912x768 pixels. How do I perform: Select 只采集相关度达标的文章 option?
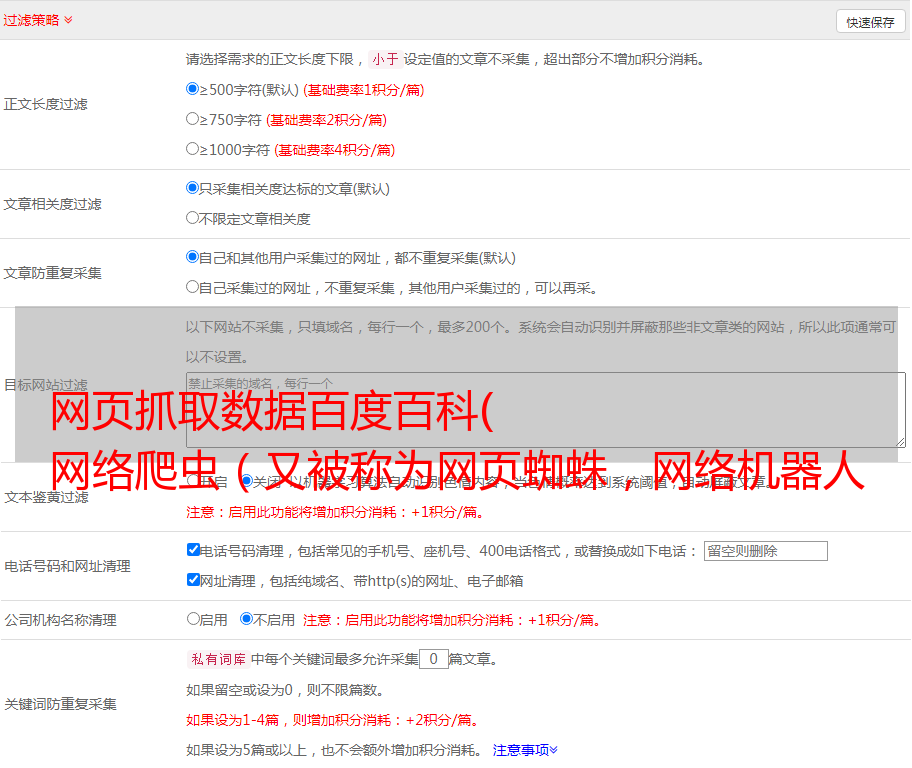tap(193, 188)
